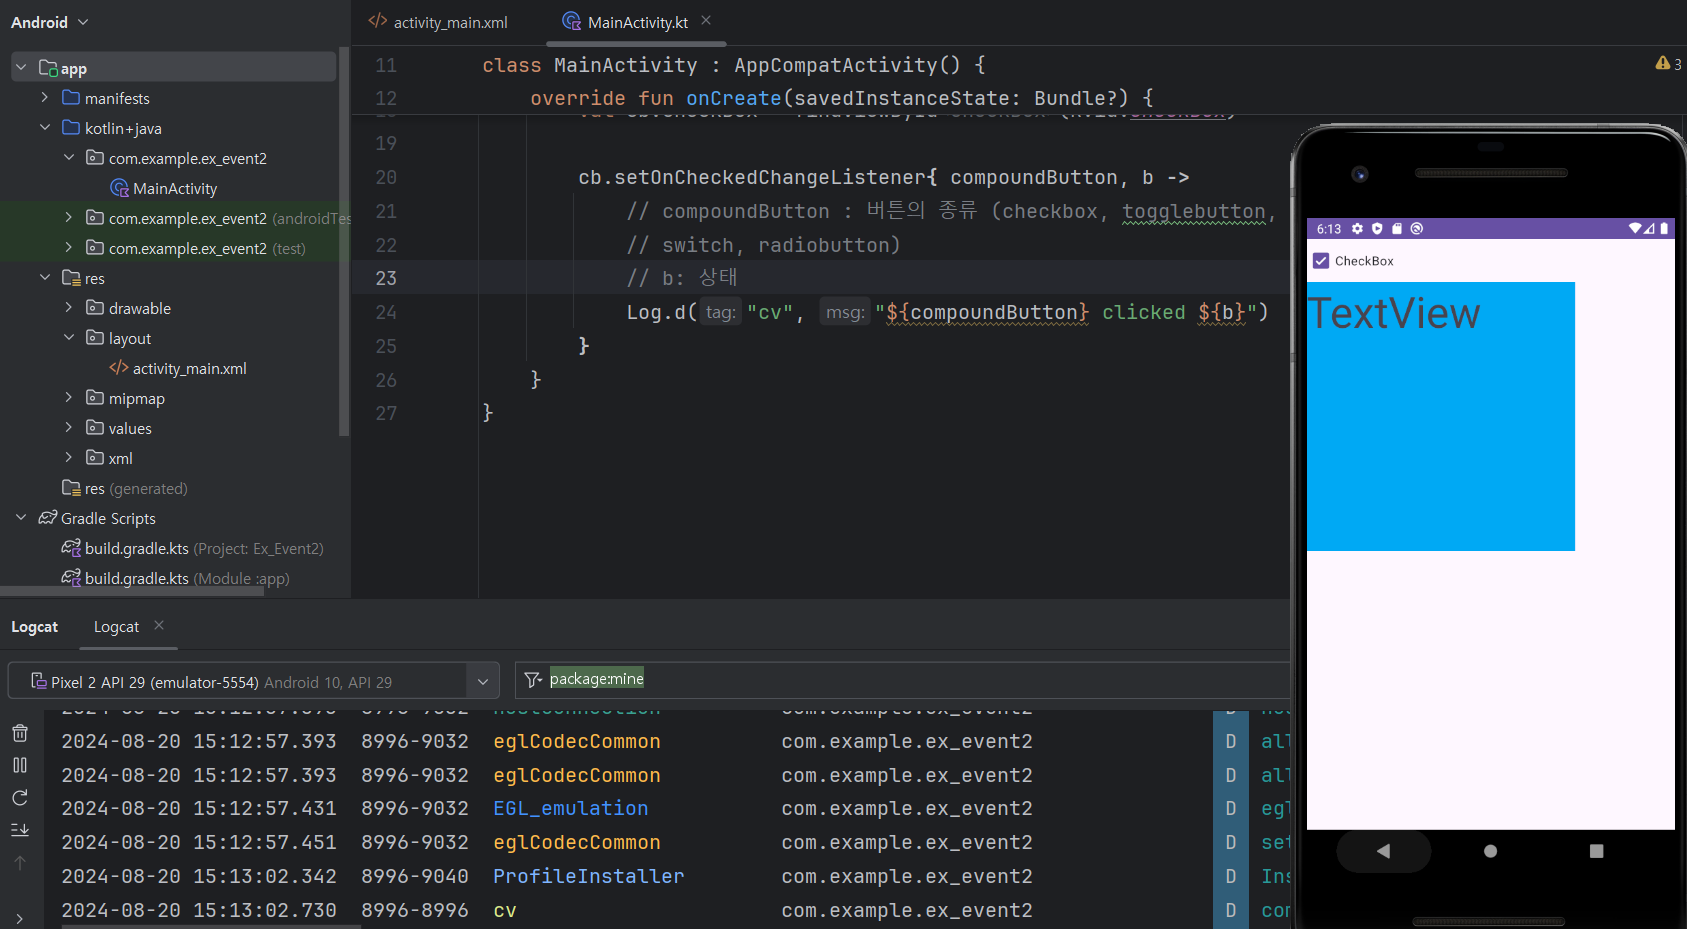Viewport: 1687px width, 929px height.
Task: Collapse the kotlin+java folder
Action: pos(45,128)
